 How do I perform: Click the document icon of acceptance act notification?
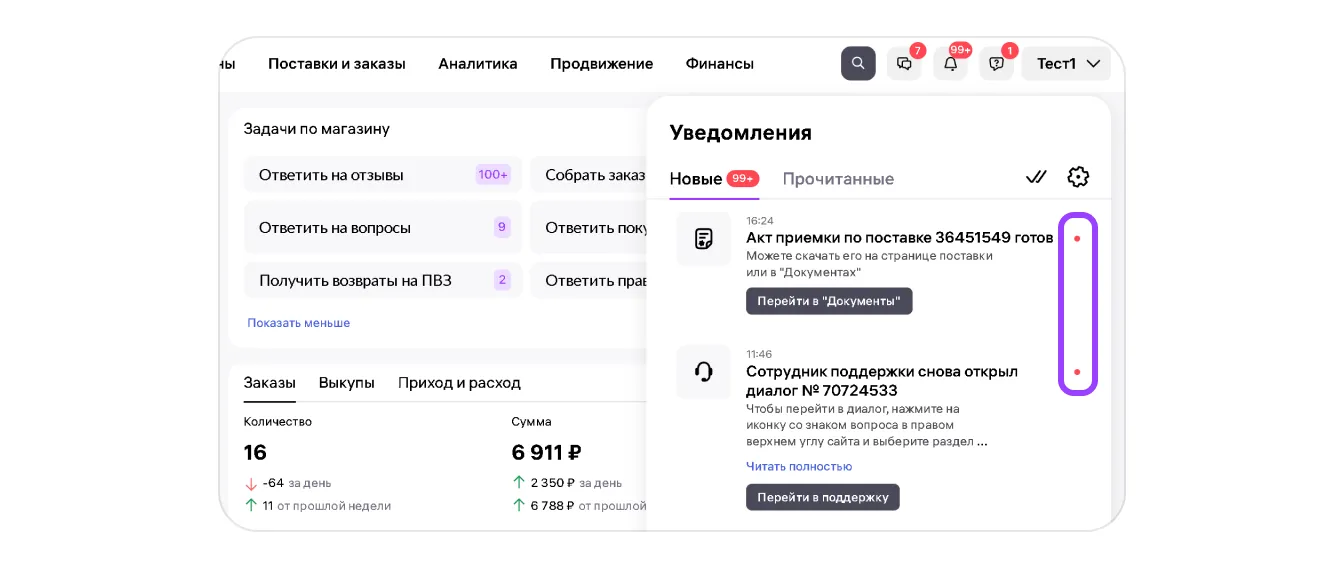[x=703, y=239]
